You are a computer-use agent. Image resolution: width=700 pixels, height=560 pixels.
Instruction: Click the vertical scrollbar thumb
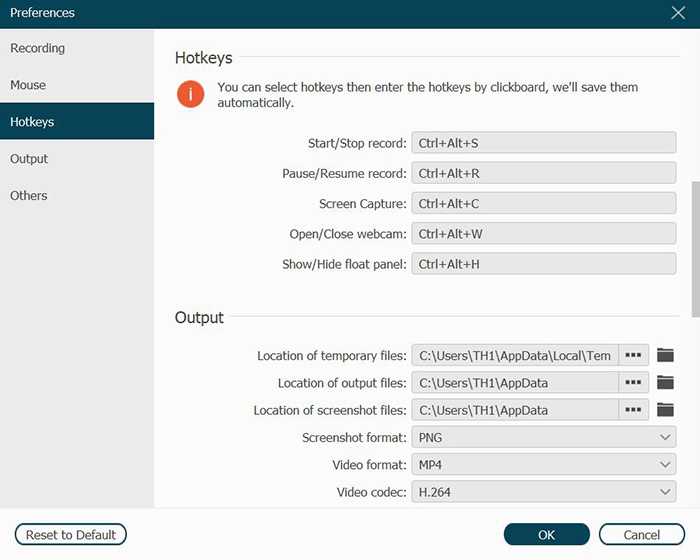coord(696,249)
